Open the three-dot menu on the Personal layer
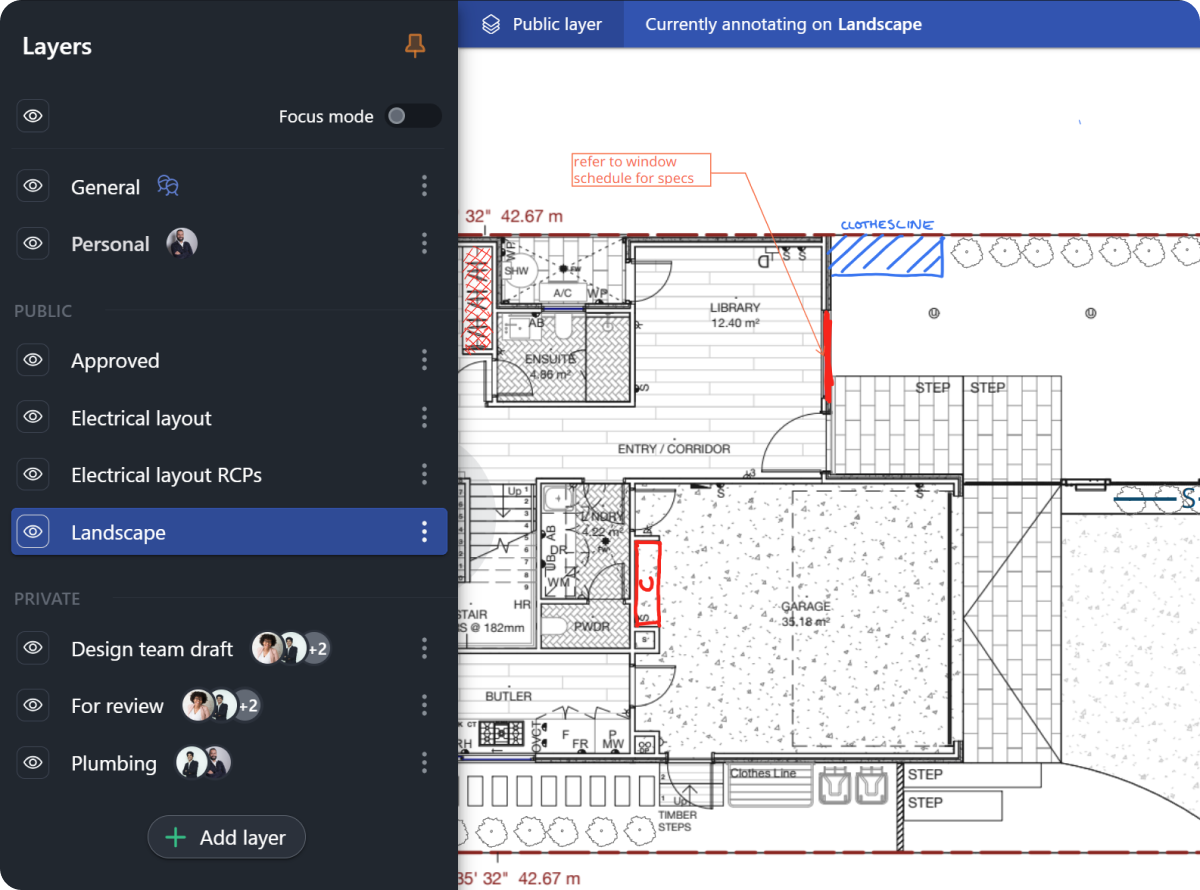1200x890 pixels. click(x=424, y=243)
